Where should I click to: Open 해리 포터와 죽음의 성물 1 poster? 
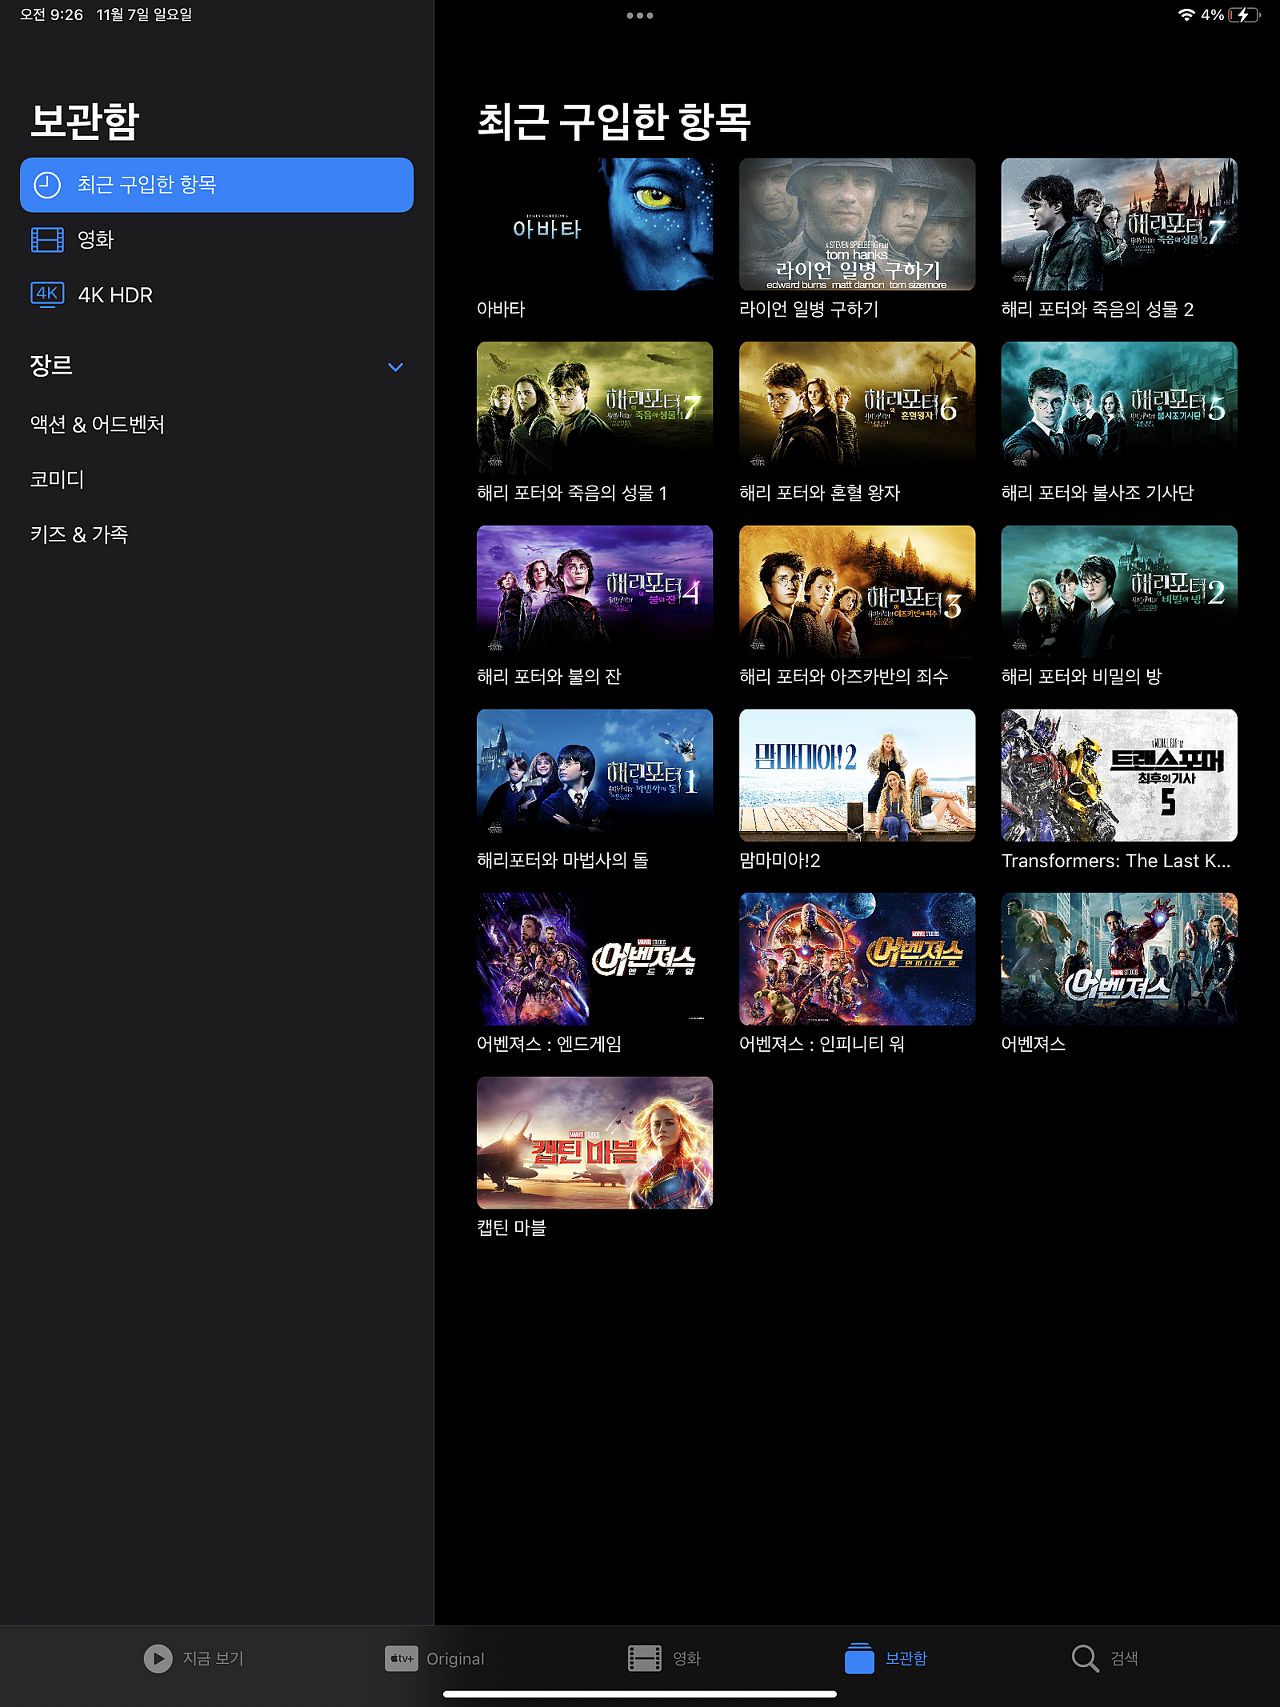595,408
